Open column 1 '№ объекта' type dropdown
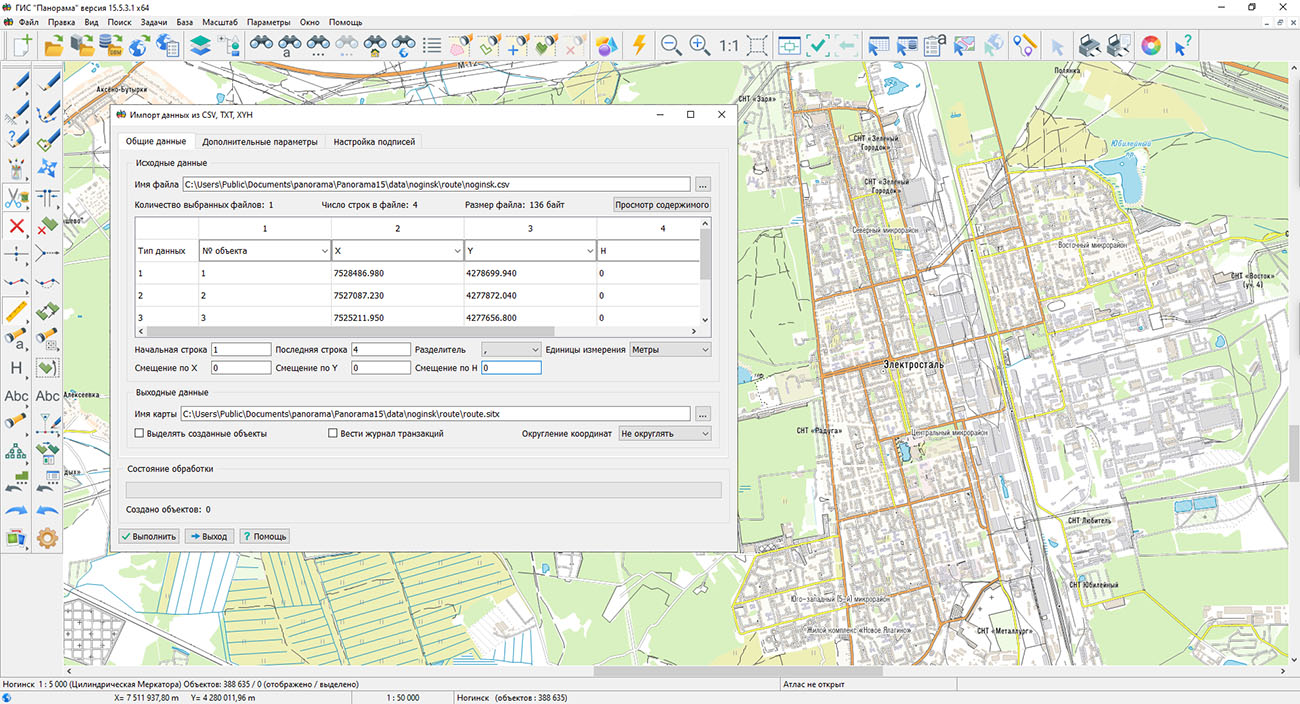Viewport: 1300px width, 704px height. click(x=264, y=251)
